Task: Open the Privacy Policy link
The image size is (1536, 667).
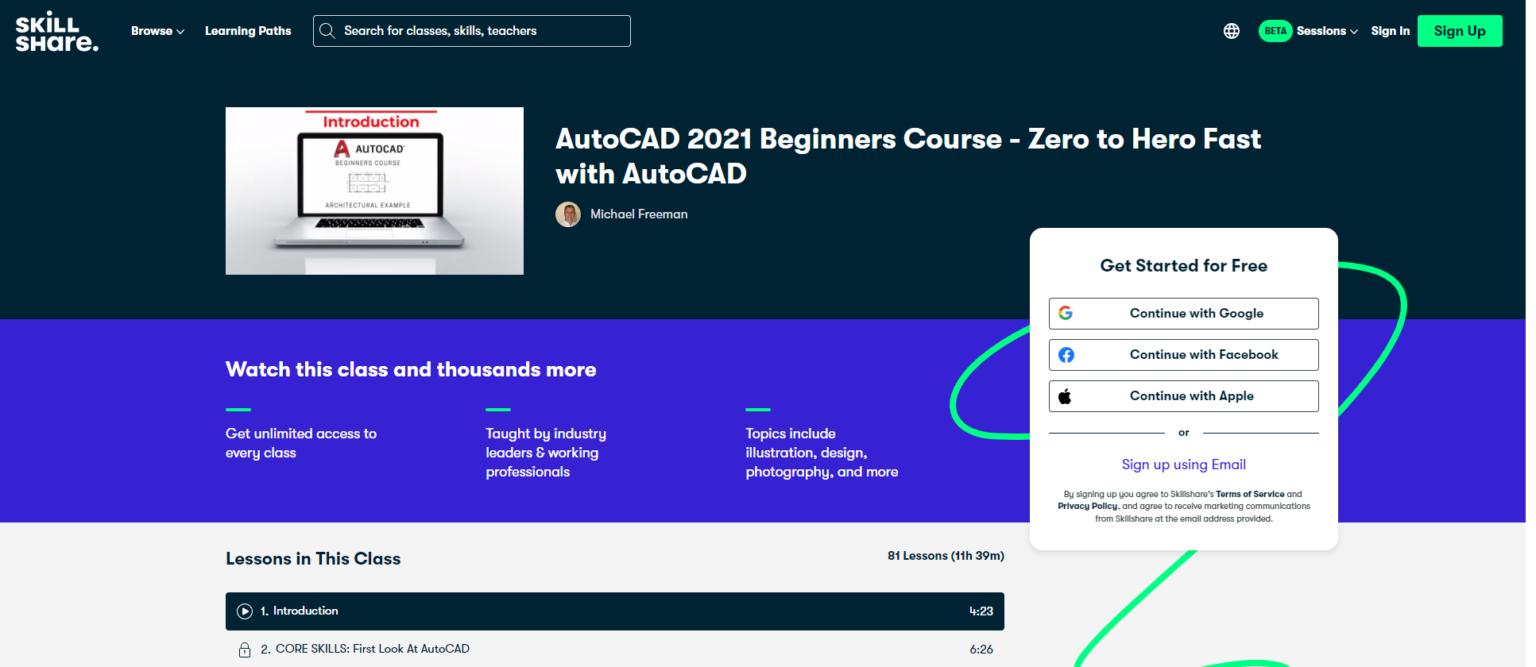Action: click(x=1086, y=506)
